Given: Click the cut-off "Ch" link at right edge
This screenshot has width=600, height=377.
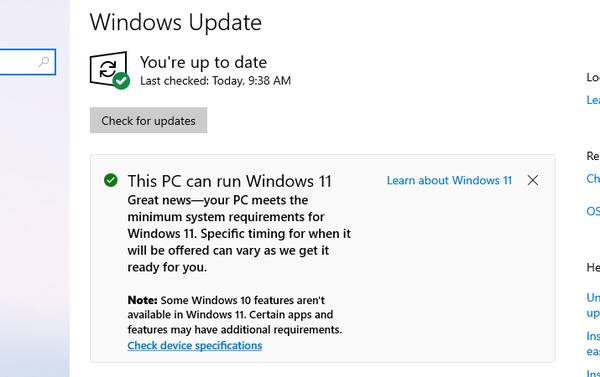Looking at the screenshot, I should click(593, 179).
